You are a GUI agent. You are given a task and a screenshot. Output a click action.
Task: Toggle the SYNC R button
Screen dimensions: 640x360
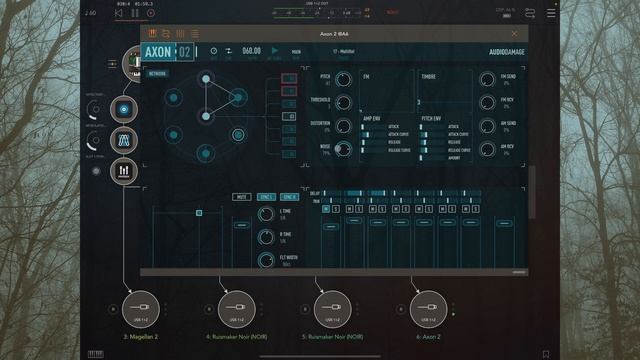point(289,197)
